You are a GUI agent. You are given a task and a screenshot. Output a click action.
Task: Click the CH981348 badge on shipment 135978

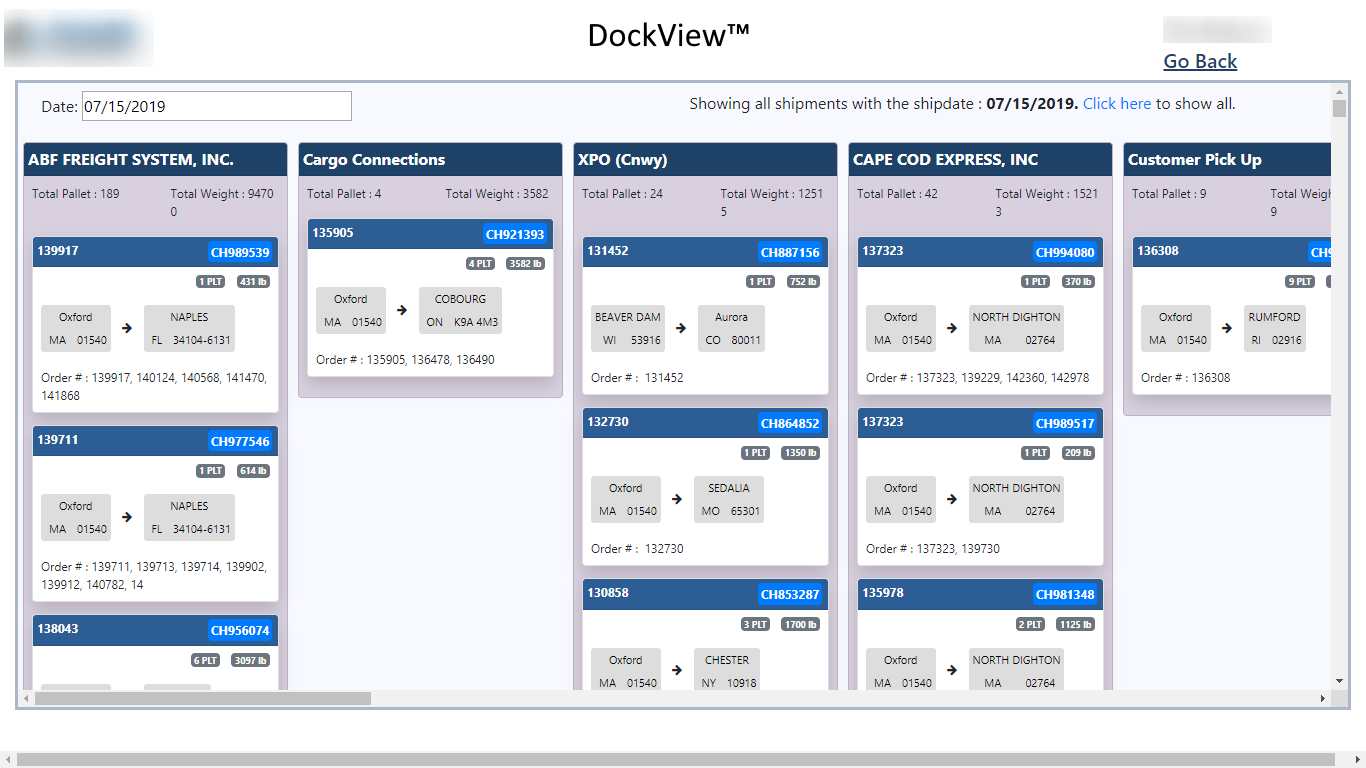click(1066, 593)
